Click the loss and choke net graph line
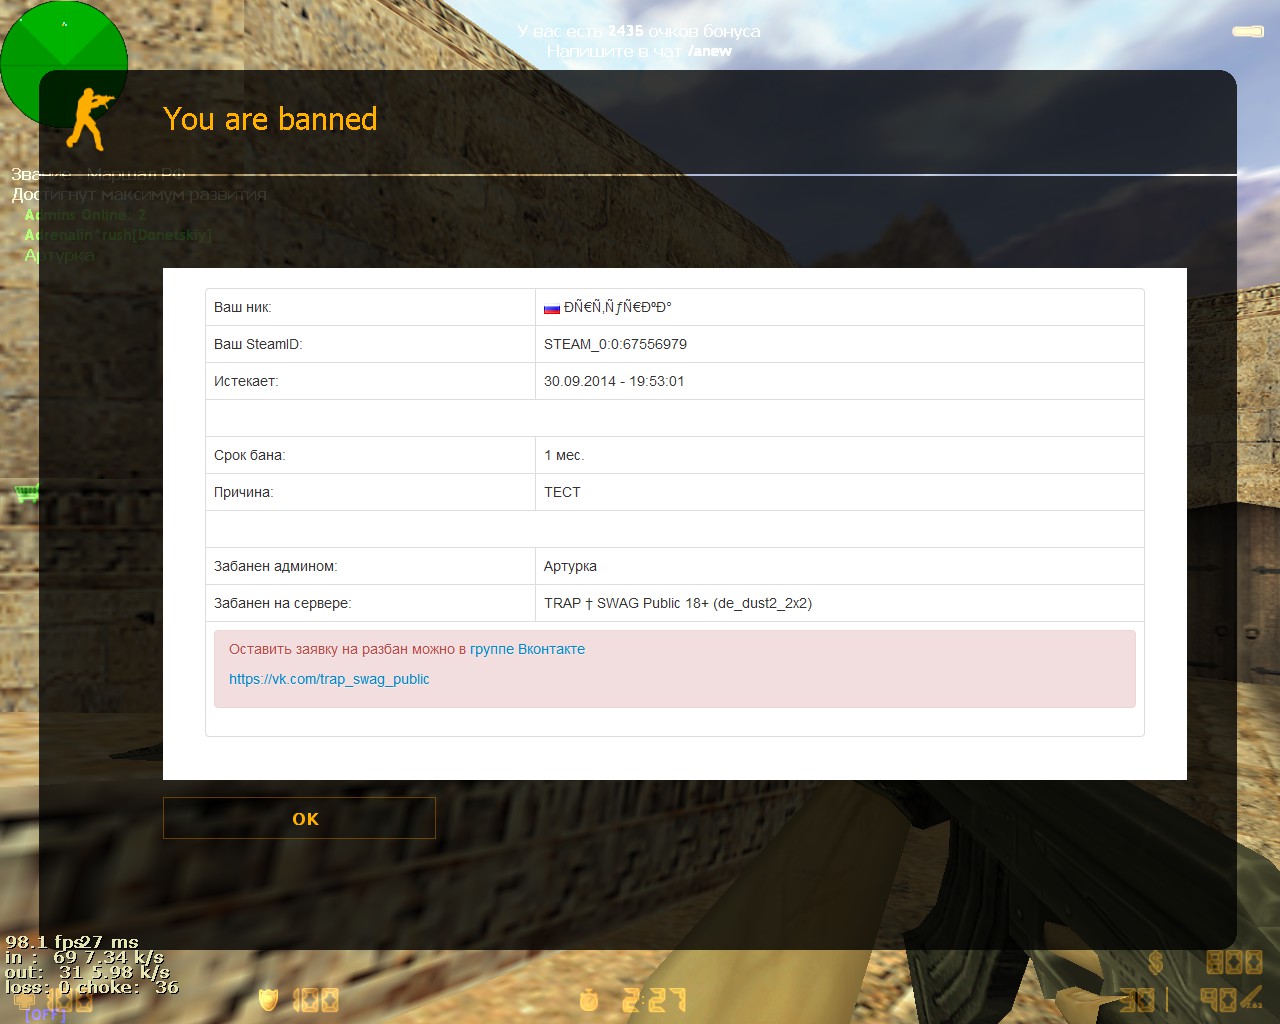Viewport: 1280px width, 1024px height. click(92, 987)
